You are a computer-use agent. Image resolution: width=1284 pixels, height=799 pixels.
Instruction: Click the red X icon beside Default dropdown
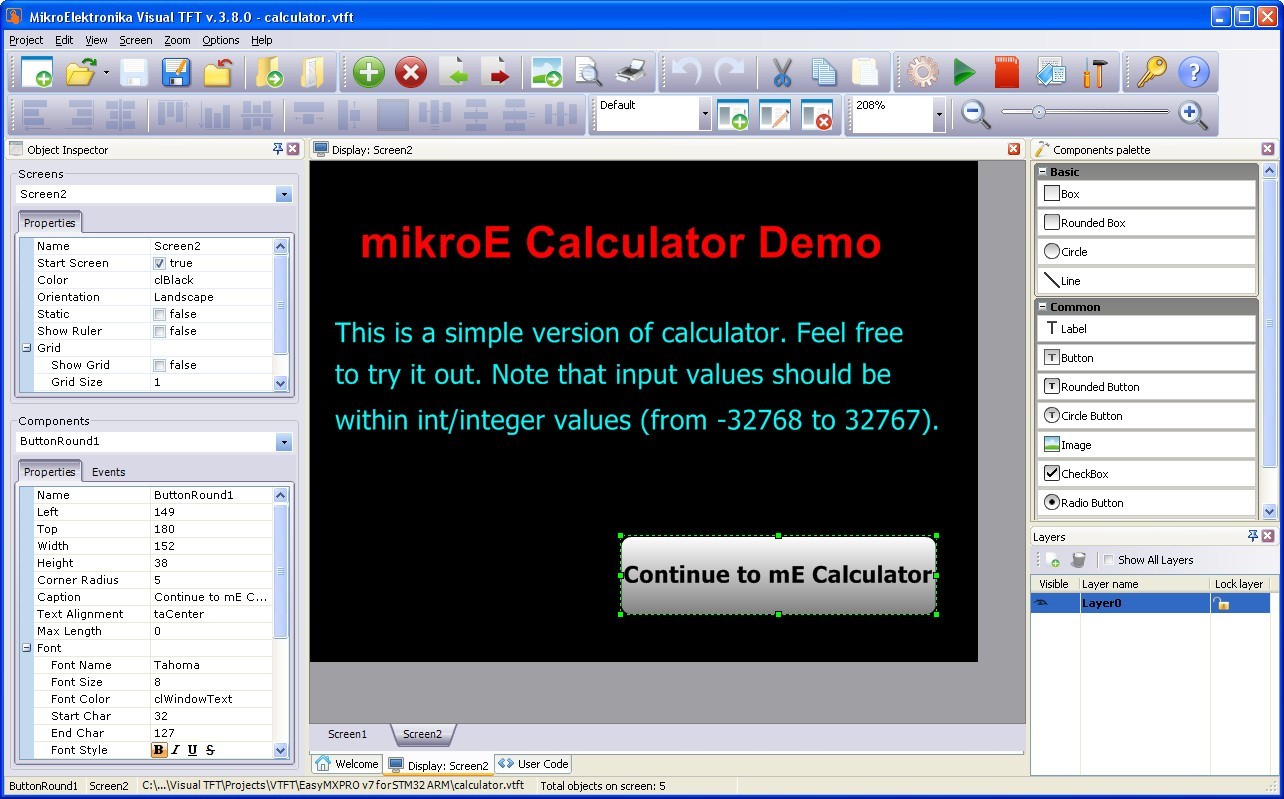pyautogui.click(x=816, y=114)
